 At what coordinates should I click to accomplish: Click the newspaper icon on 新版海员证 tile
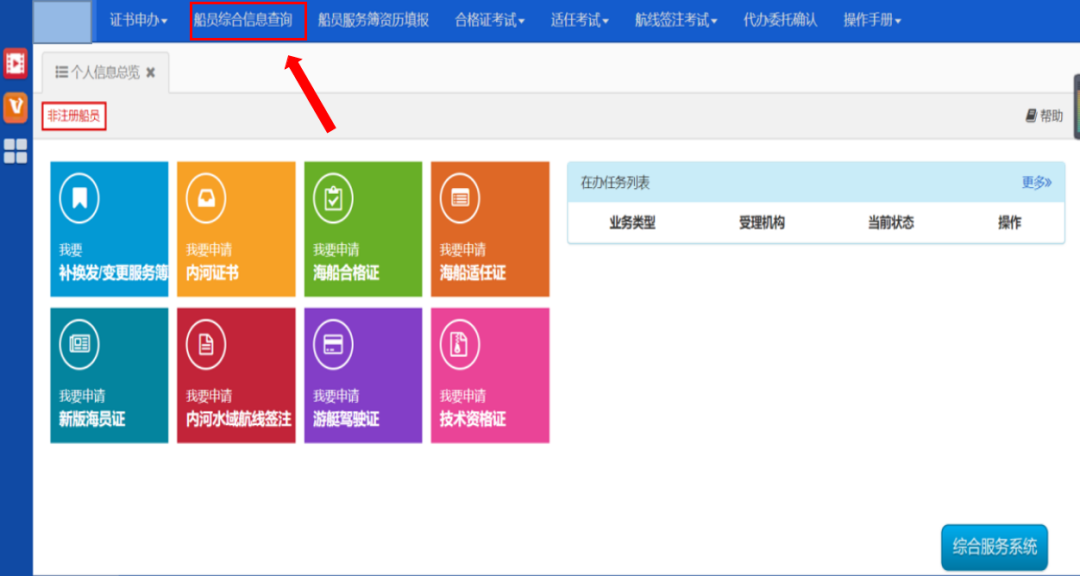click(x=79, y=344)
